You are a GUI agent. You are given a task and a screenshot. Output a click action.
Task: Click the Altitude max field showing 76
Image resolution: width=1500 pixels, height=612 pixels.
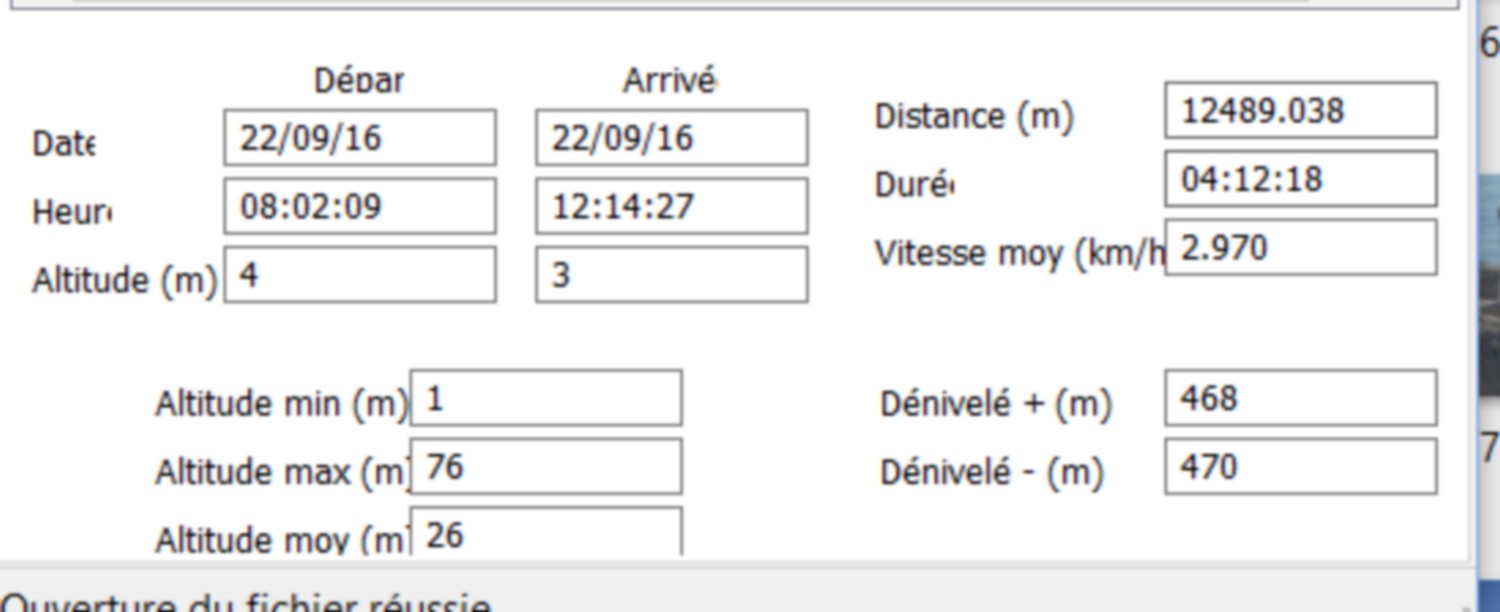(x=546, y=466)
